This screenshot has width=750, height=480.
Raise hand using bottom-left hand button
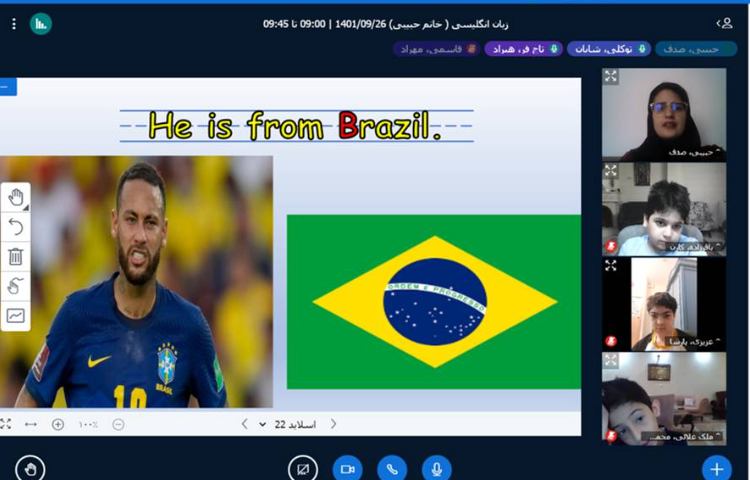click(30, 468)
